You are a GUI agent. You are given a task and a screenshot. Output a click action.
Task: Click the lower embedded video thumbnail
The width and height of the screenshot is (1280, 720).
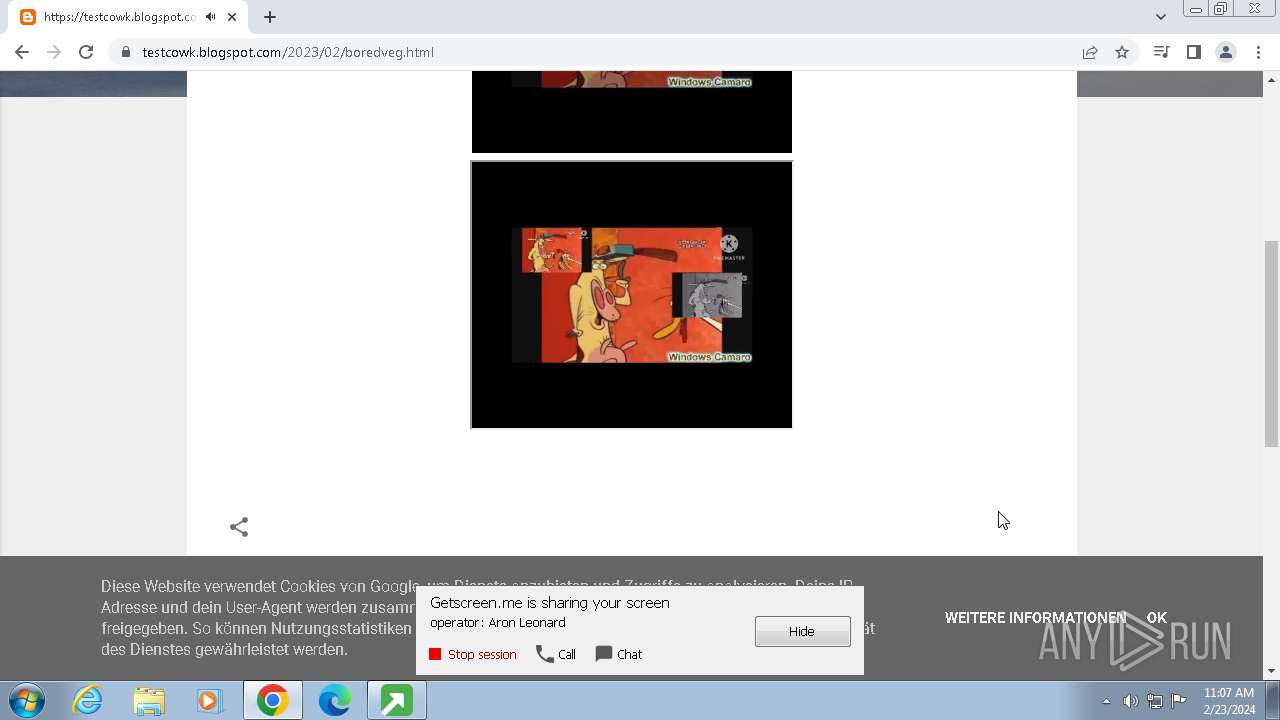tap(632, 295)
